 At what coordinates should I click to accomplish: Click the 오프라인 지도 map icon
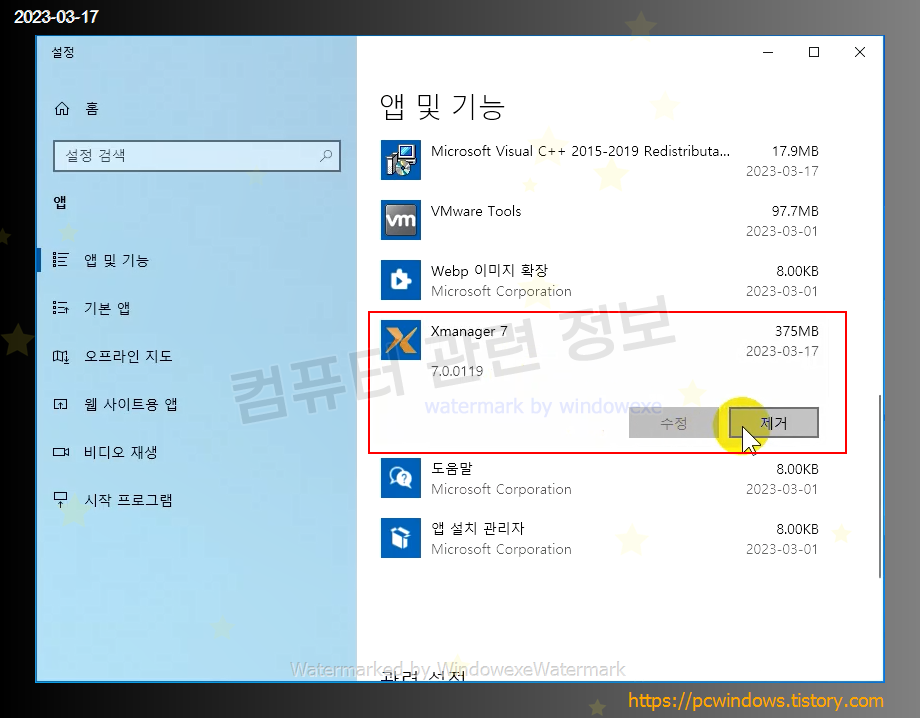point(60,356)
